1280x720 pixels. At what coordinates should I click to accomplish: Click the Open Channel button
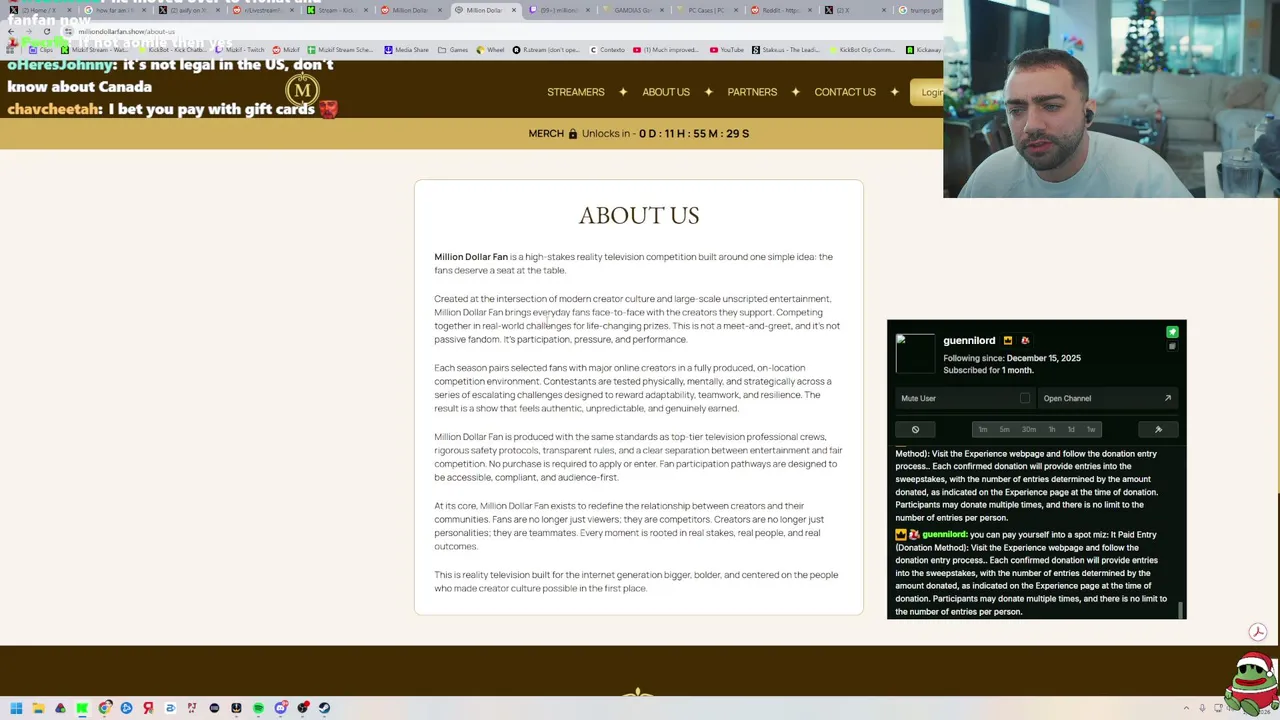click(1107, 398)
